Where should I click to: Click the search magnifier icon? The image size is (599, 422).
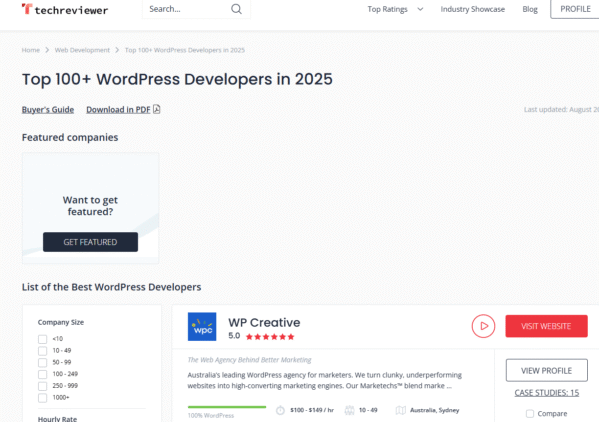coord(236,9)
